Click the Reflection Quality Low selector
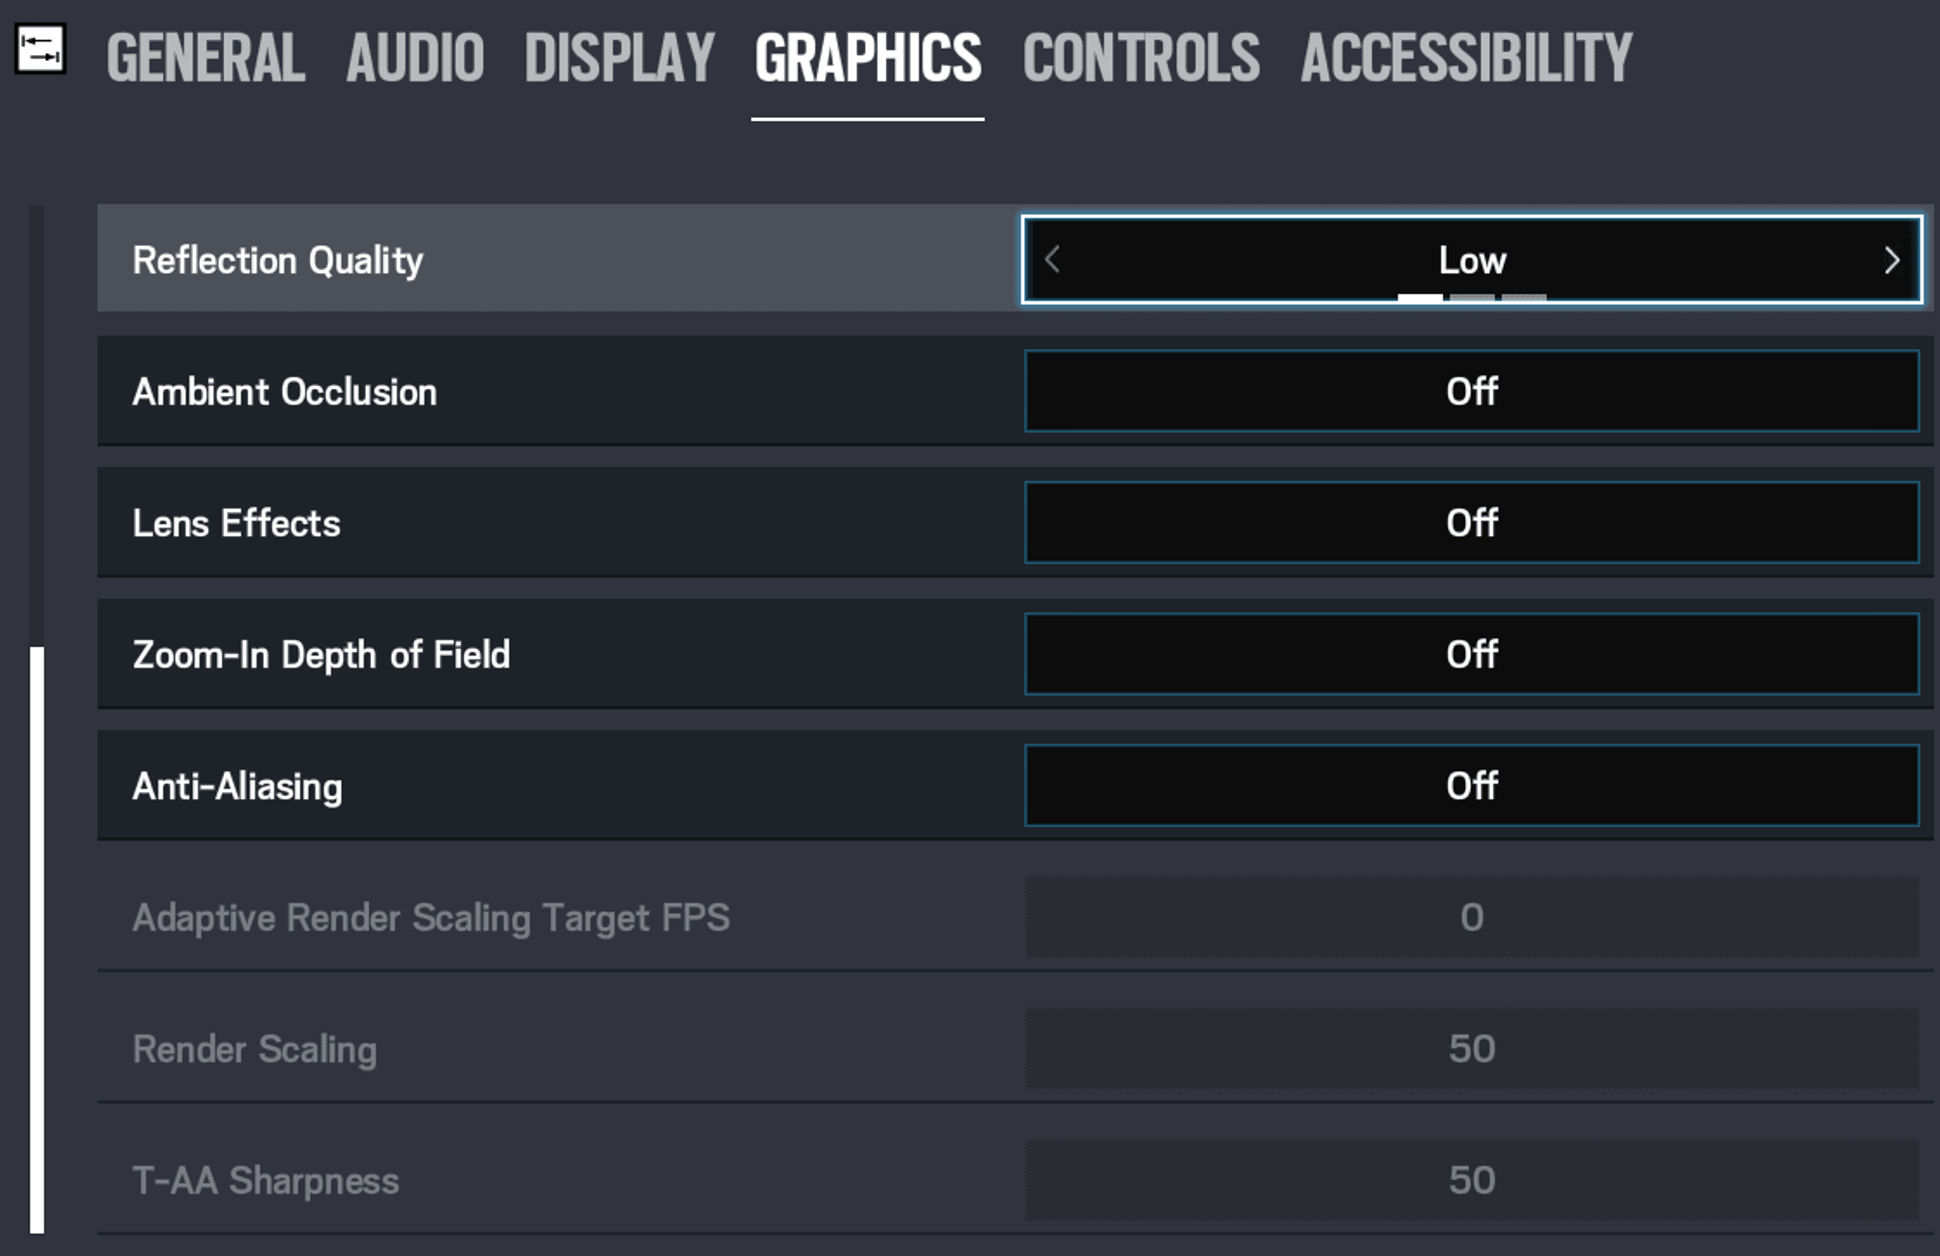The width and height of the screenshot is (1940, 1256). [1471, 261]
